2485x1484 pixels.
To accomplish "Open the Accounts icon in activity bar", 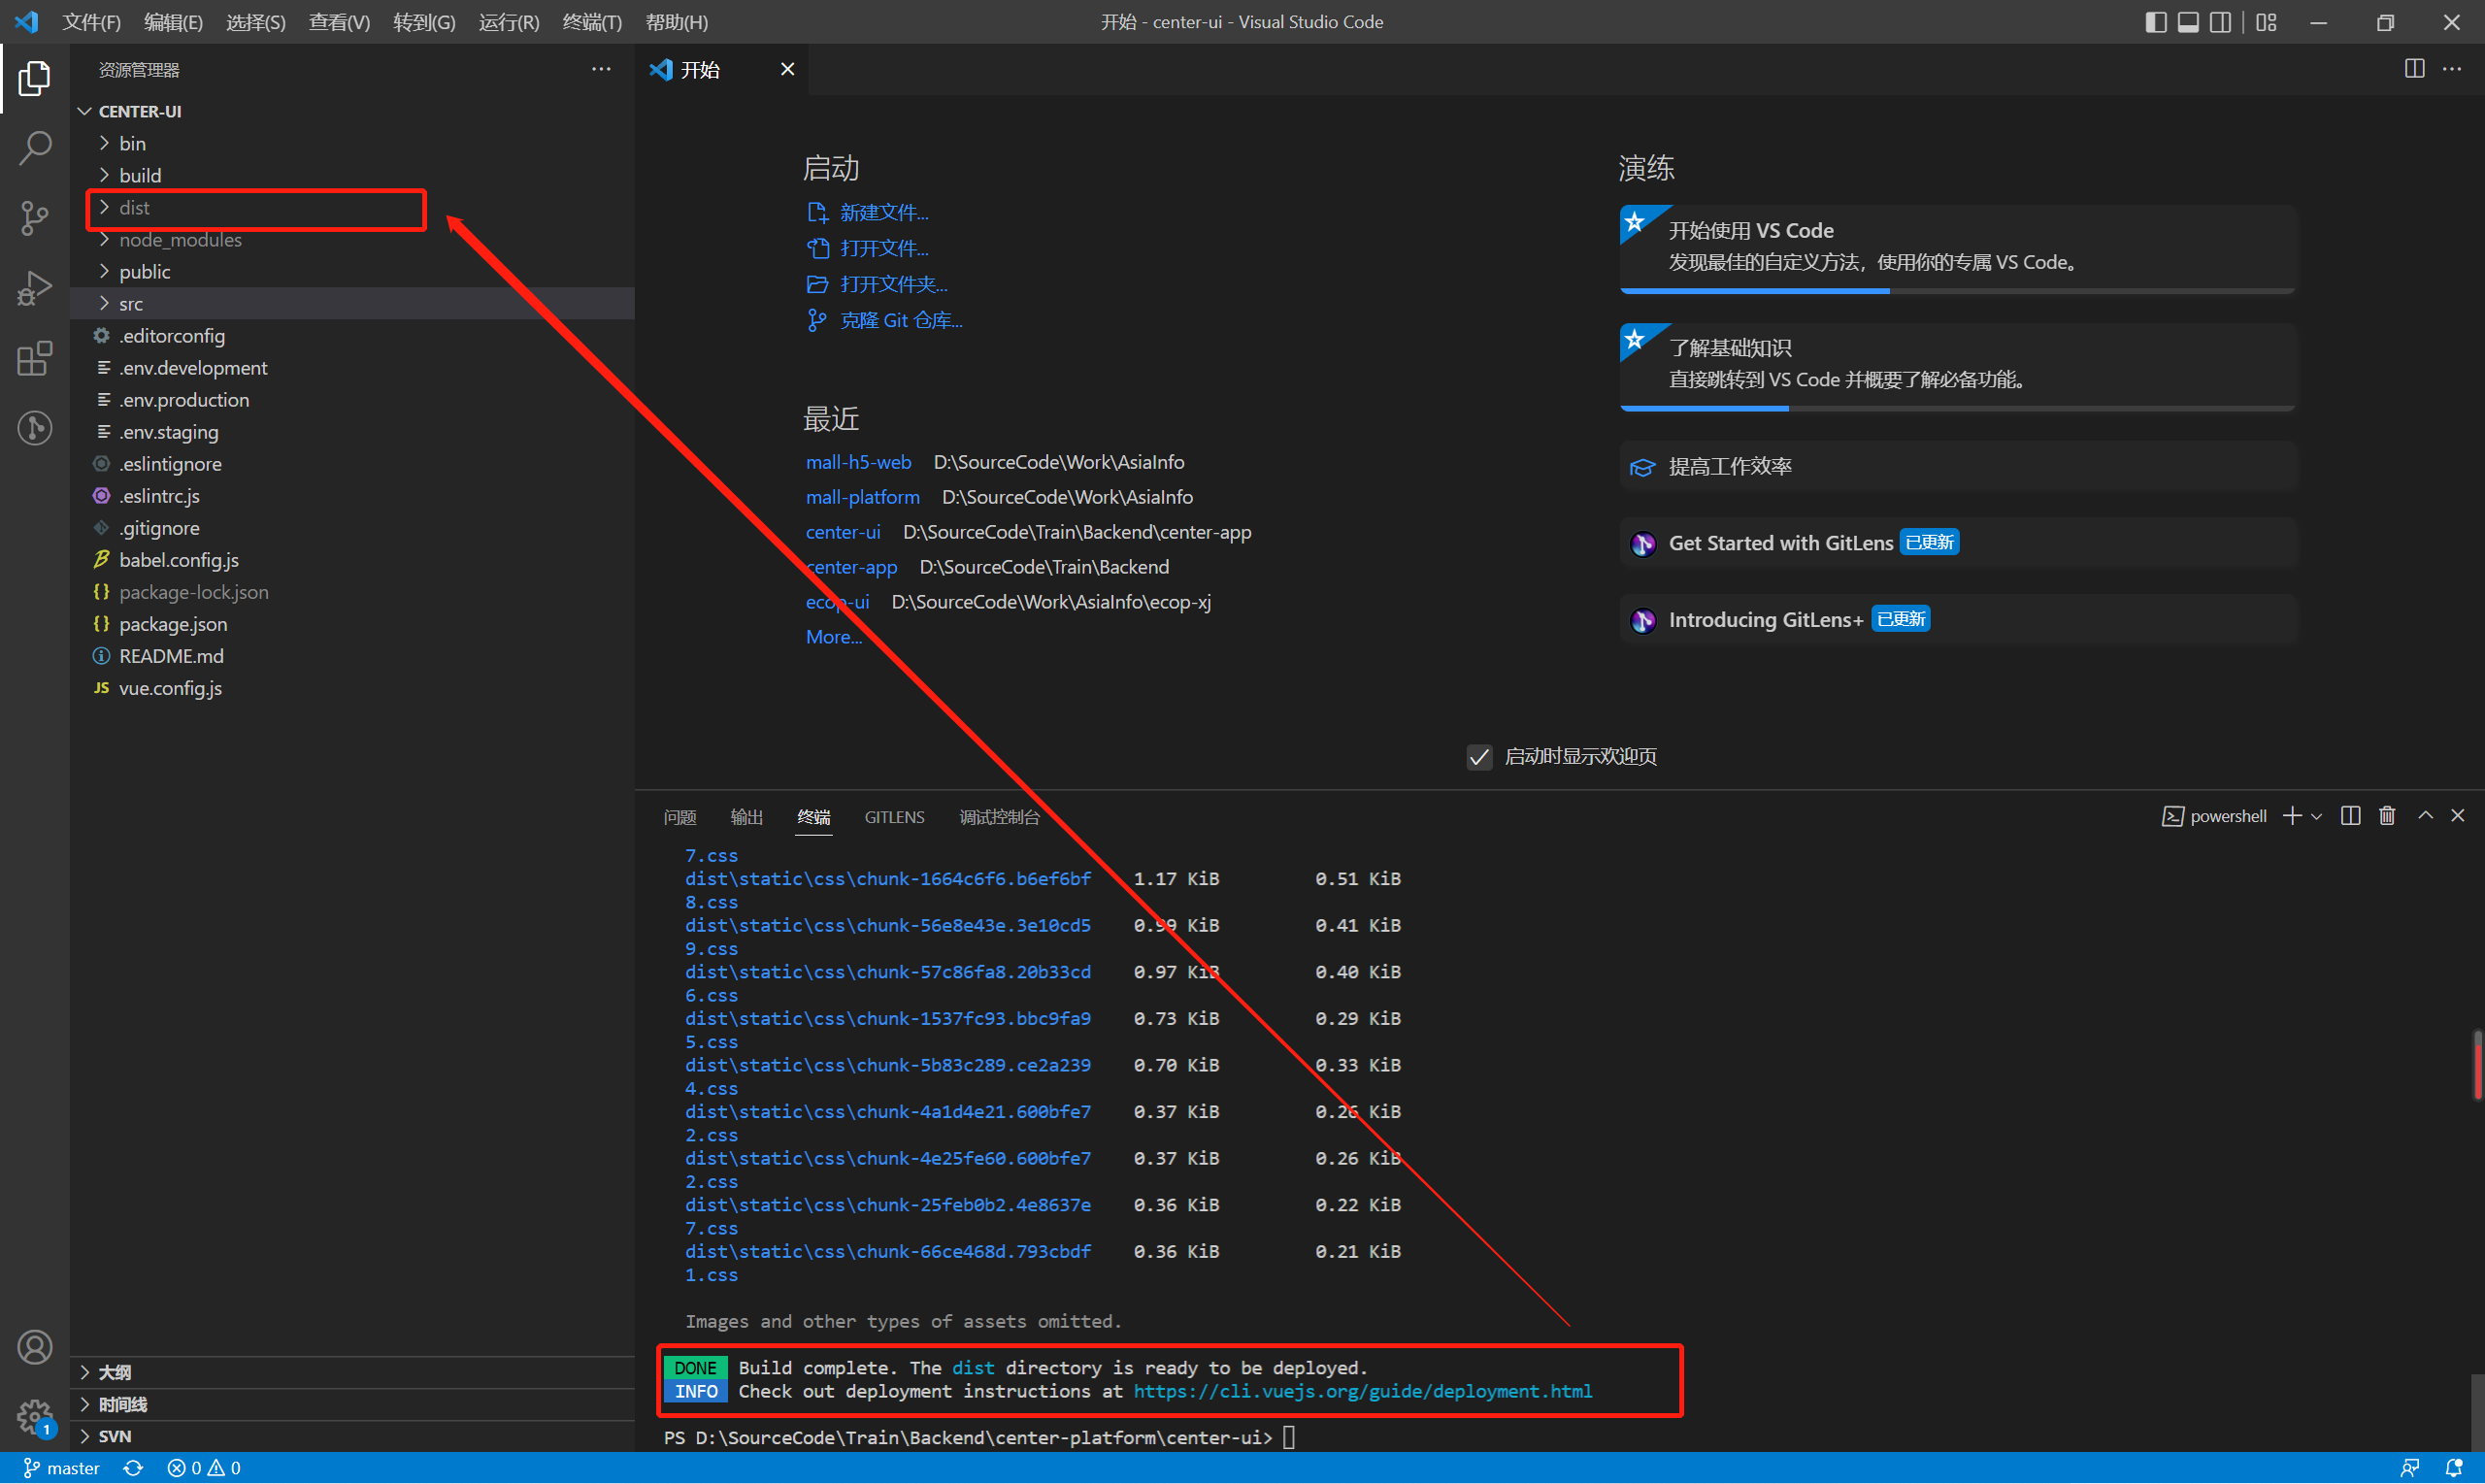I will coord(34,1348).
